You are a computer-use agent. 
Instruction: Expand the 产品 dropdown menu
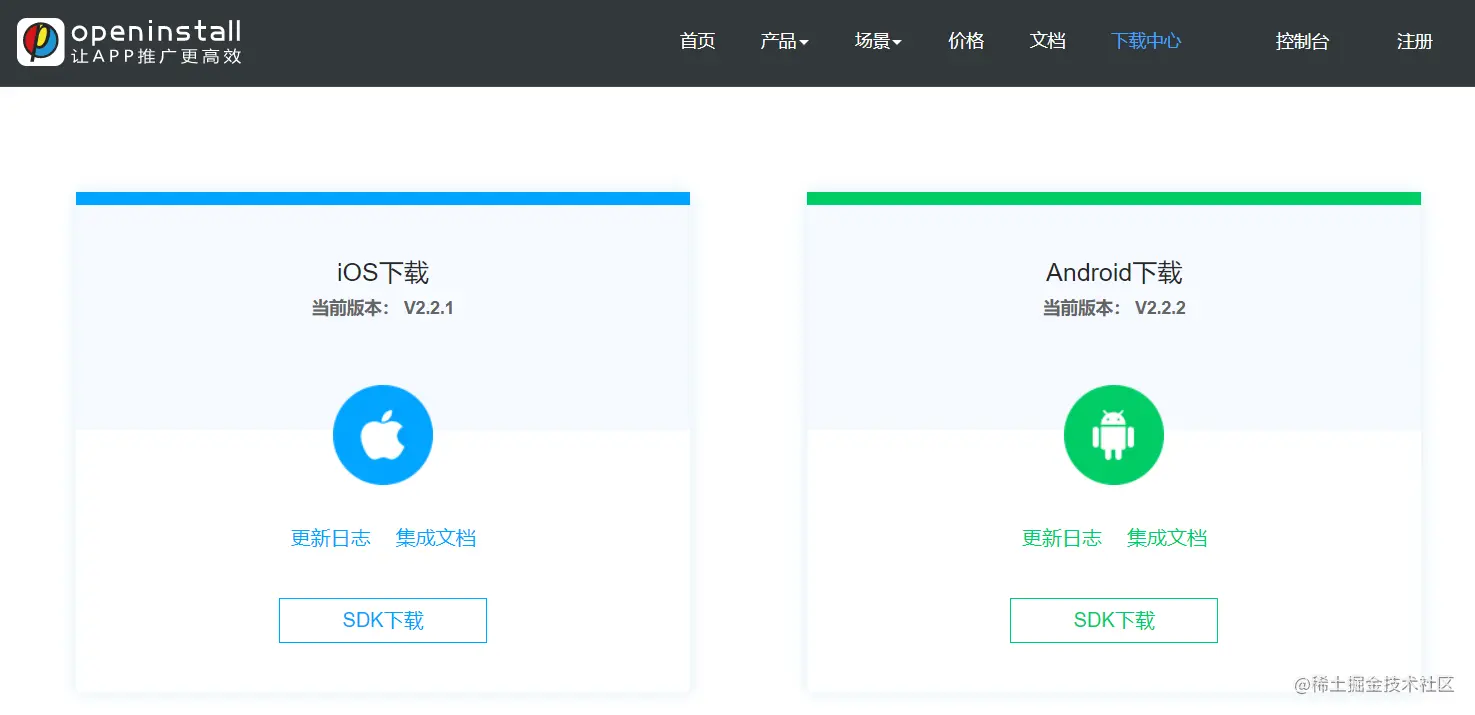[x=784, y=41]
